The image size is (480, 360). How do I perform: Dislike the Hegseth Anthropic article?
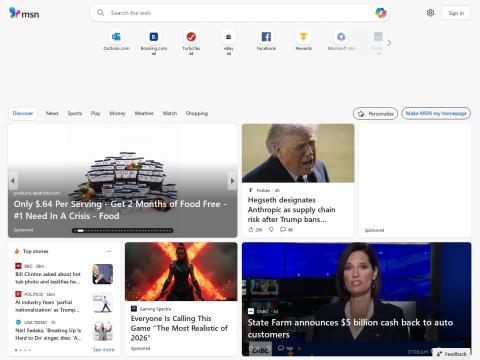click(x=271, y=230)
